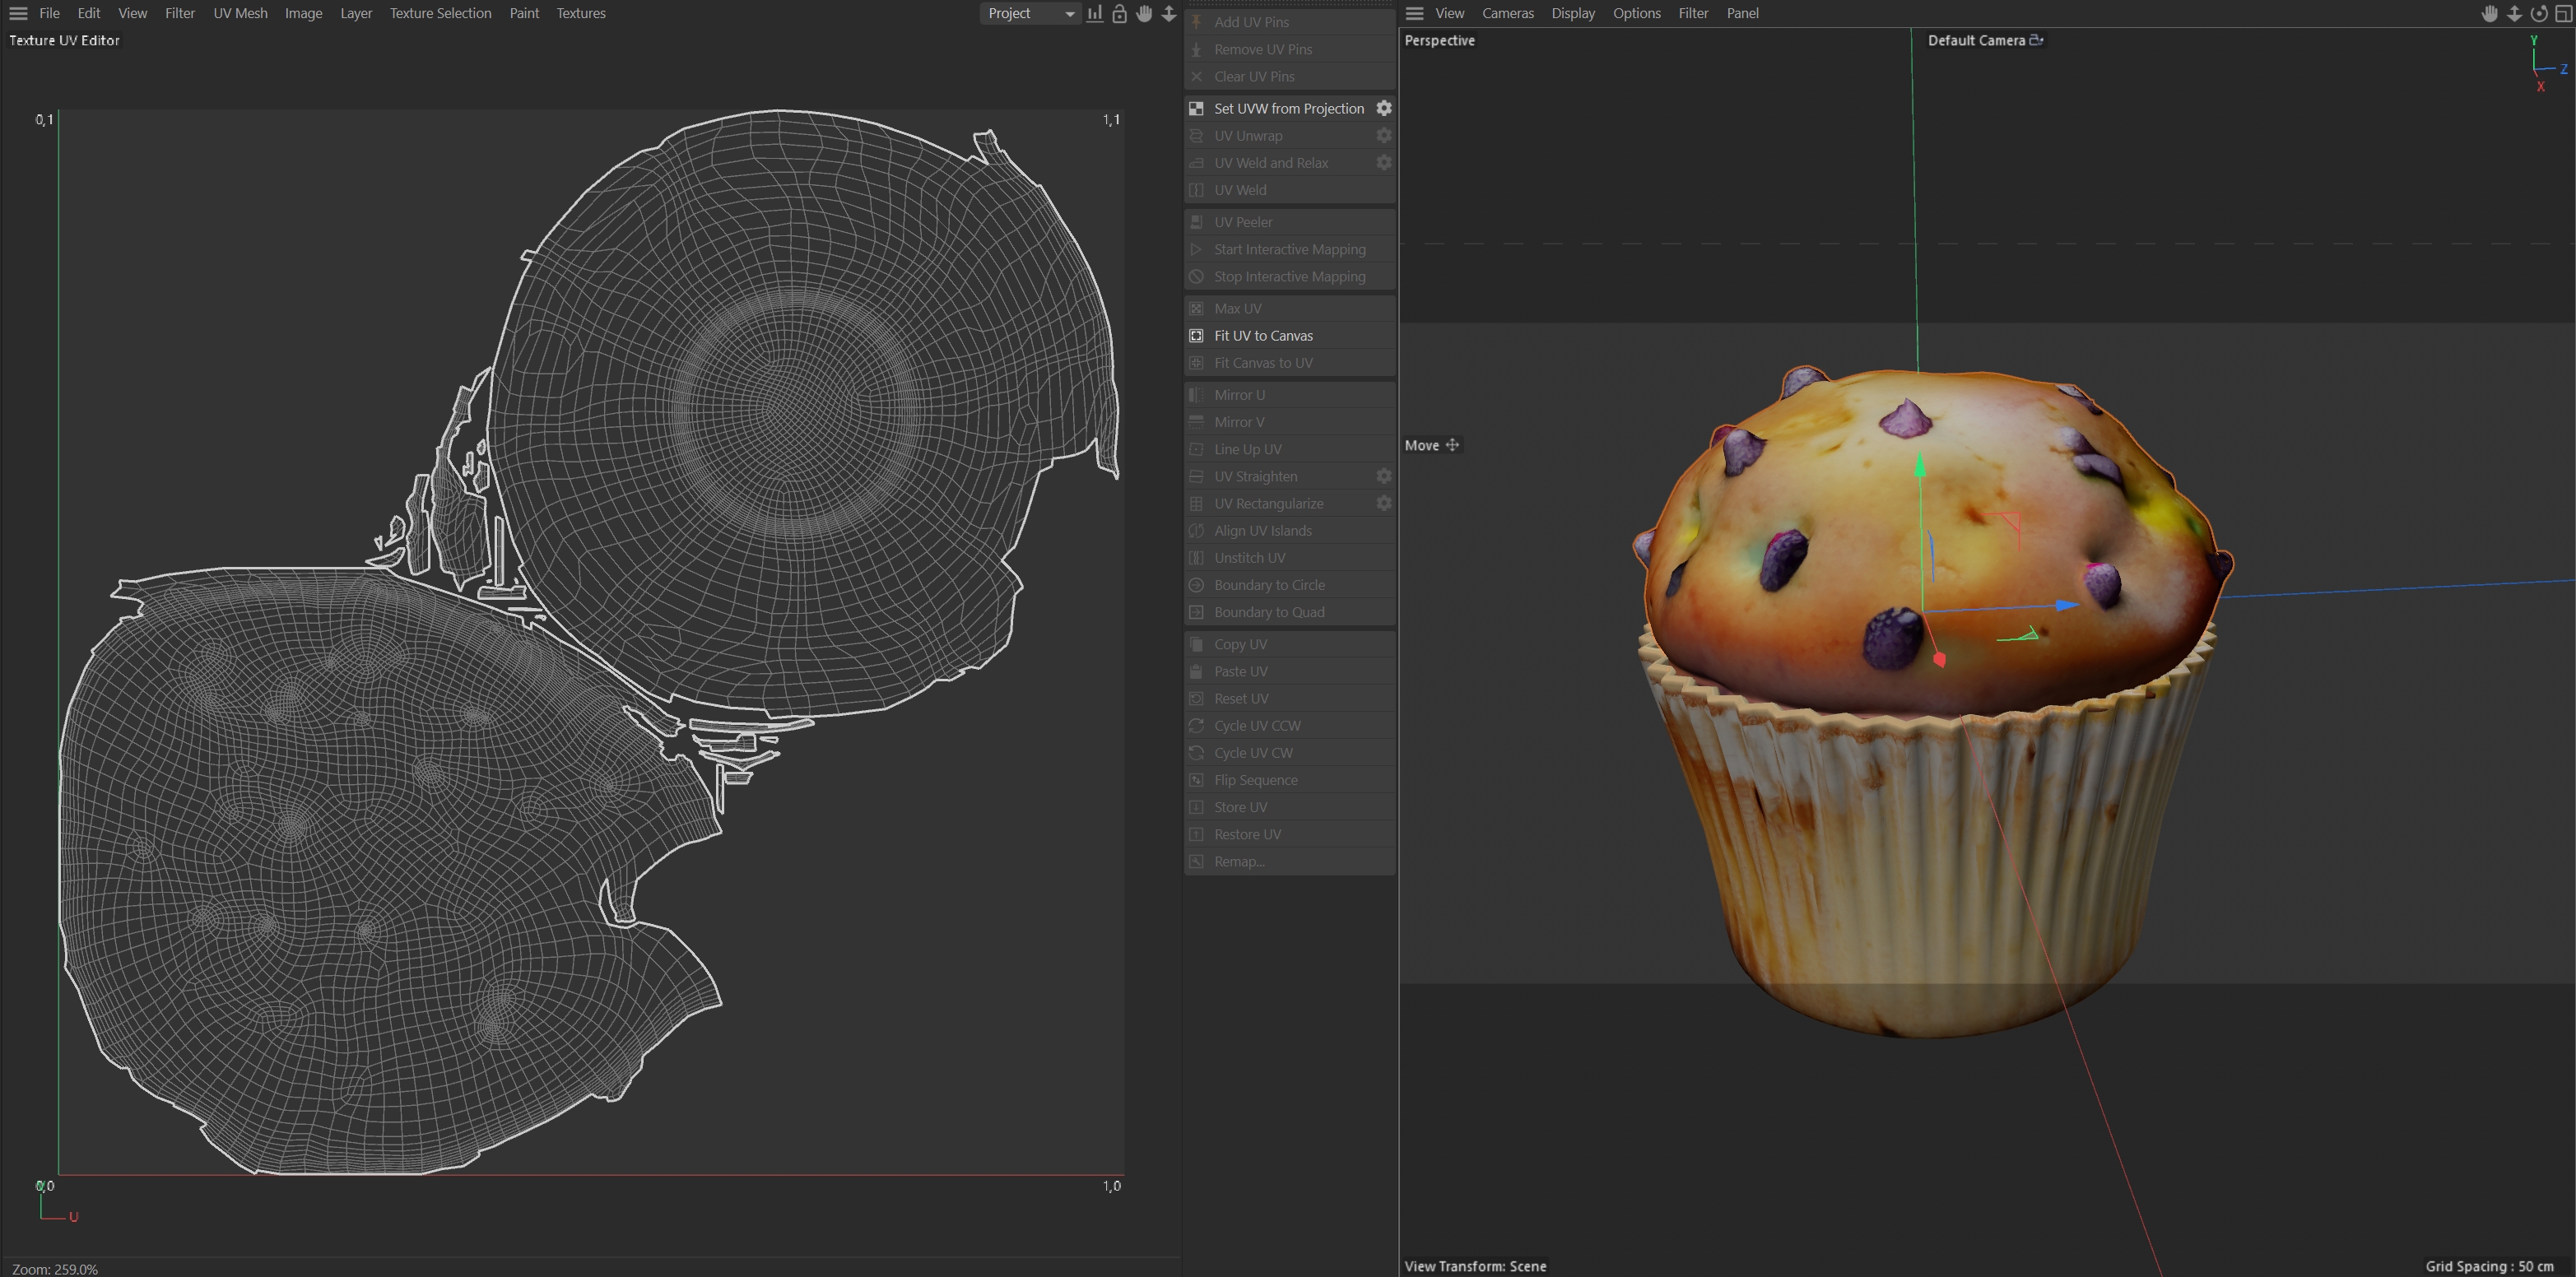Click the viewport zoom arrows icon
Image resolution: width=2576 pixels, height=1277 pixels.
(x=2513, y=13)
